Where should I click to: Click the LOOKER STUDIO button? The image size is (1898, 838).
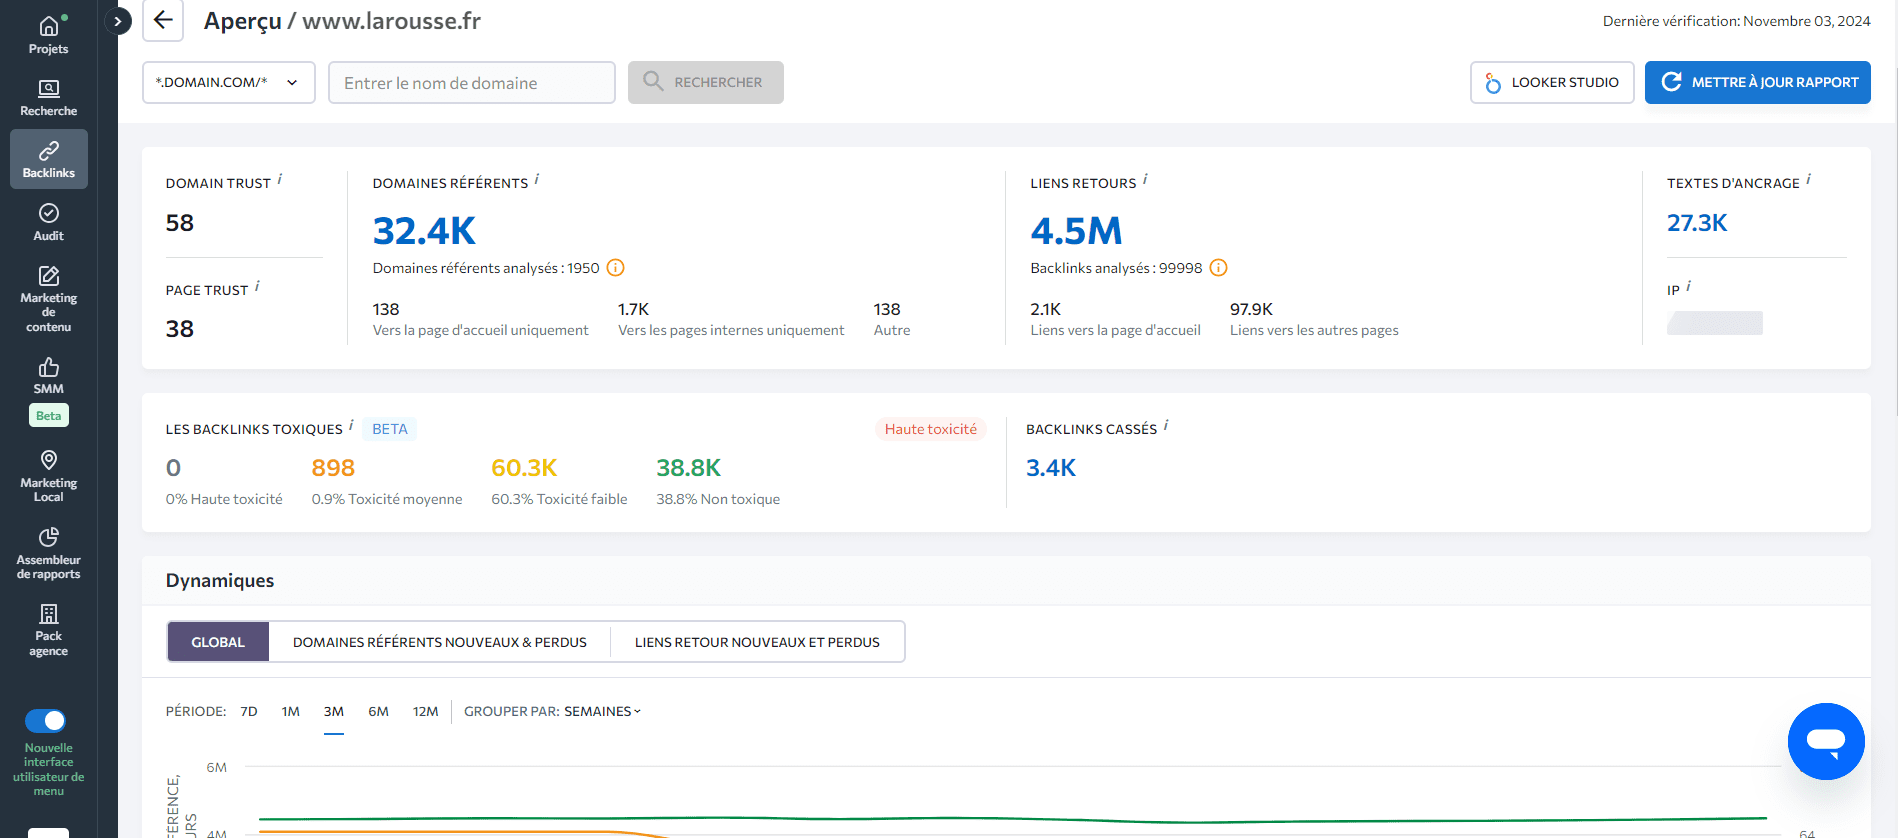1552,82
